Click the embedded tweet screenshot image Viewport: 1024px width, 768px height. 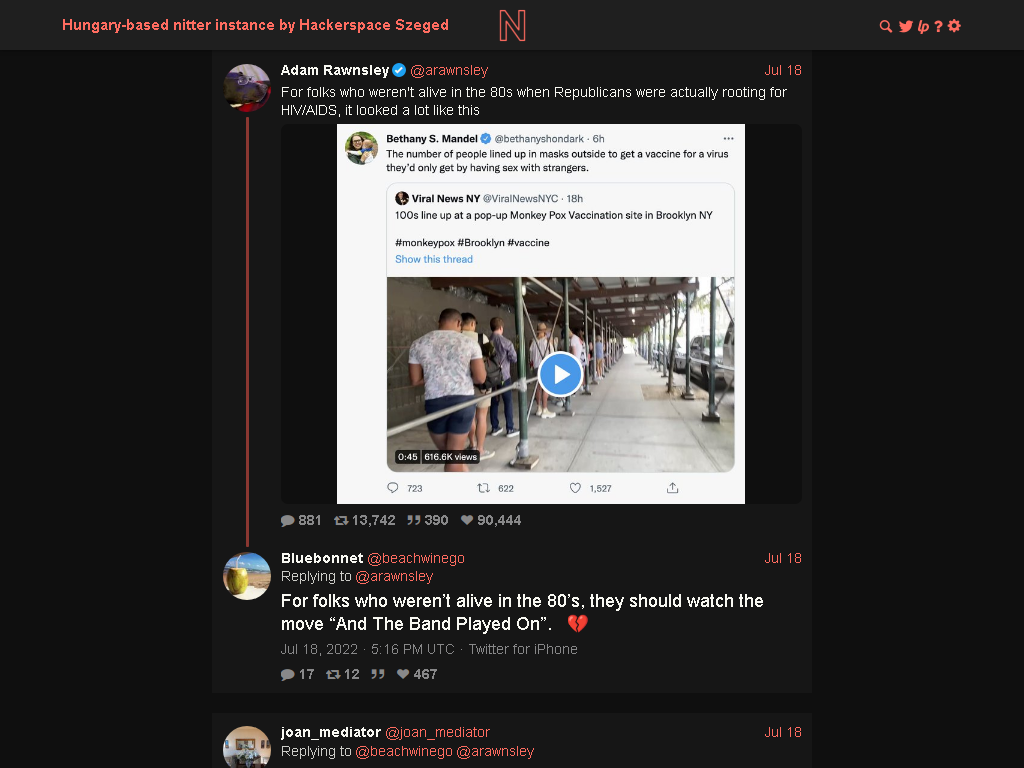541,313
